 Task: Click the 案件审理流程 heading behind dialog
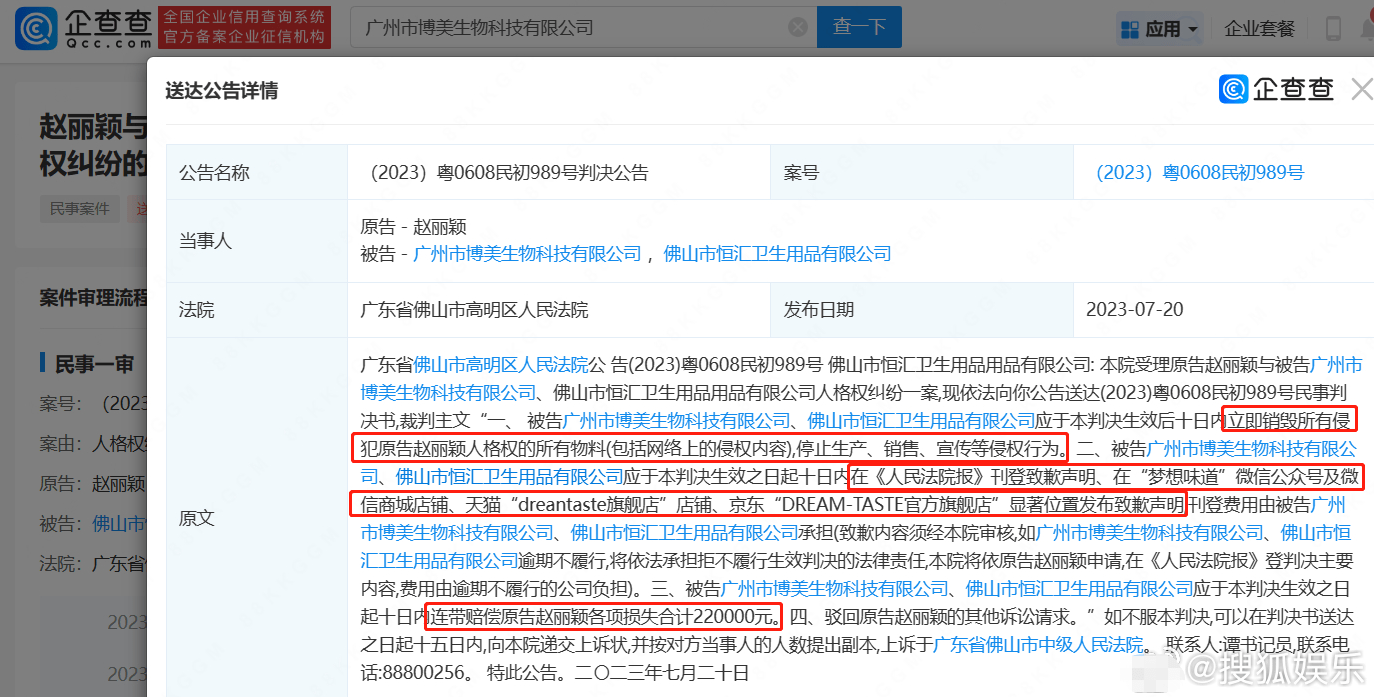pos(94,298)
